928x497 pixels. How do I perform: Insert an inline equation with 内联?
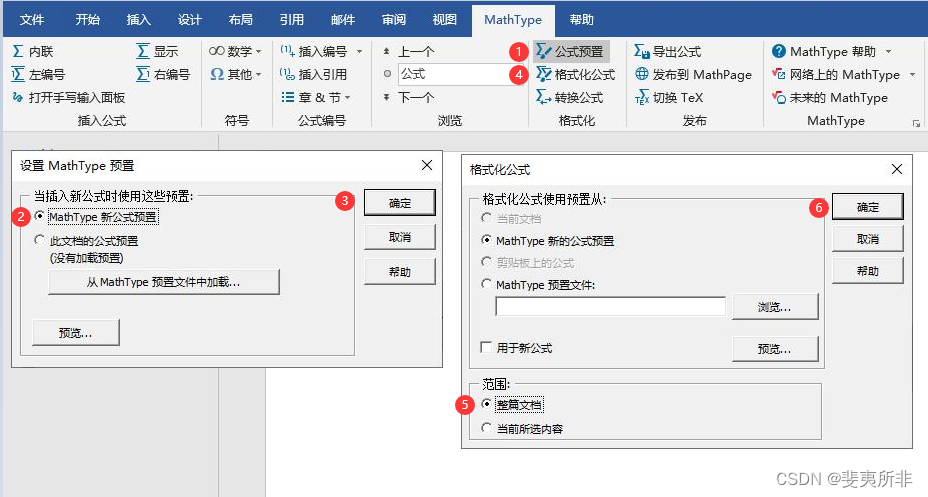[x=33, y=51]
